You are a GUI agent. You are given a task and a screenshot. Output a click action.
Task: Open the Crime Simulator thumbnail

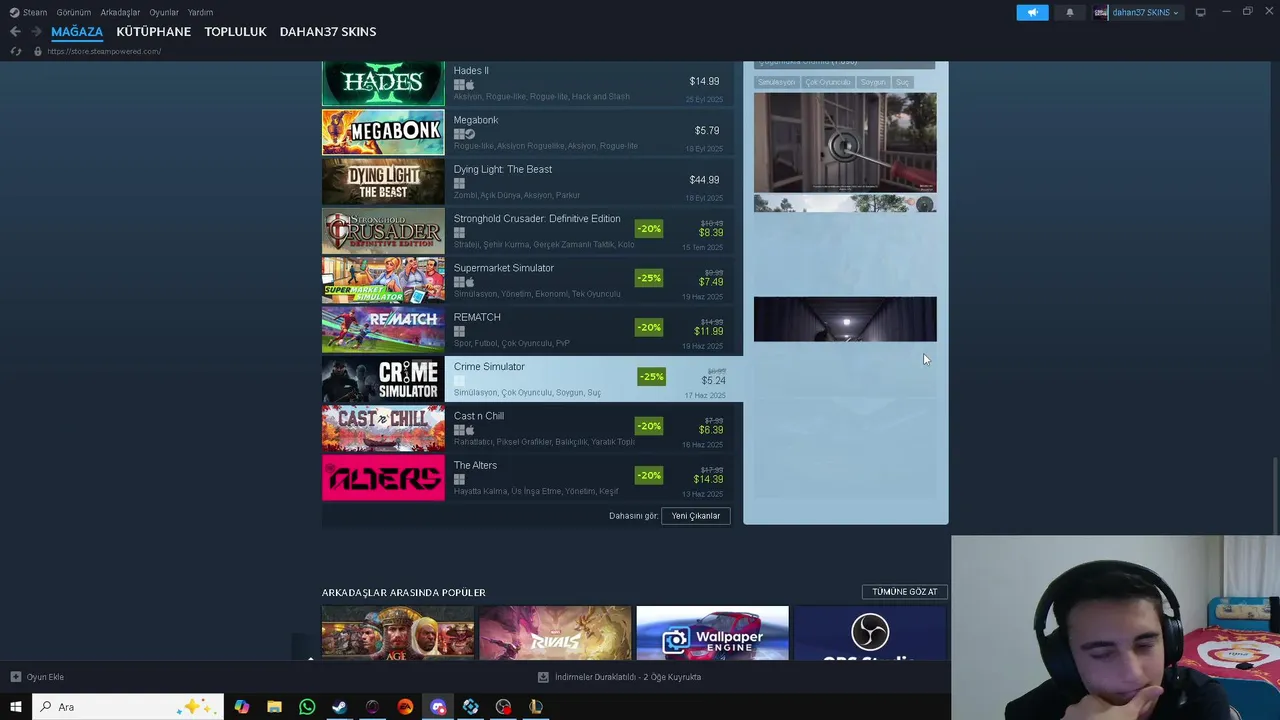coord(383,379)
